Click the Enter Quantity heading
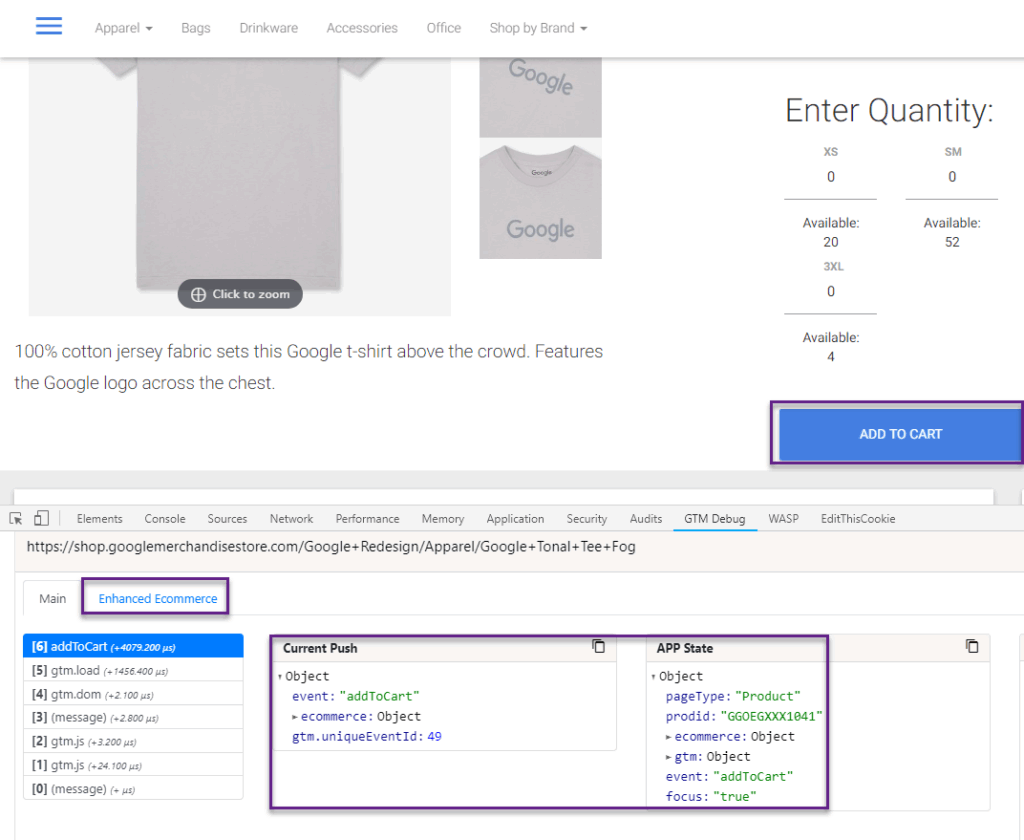 [889, 110]
